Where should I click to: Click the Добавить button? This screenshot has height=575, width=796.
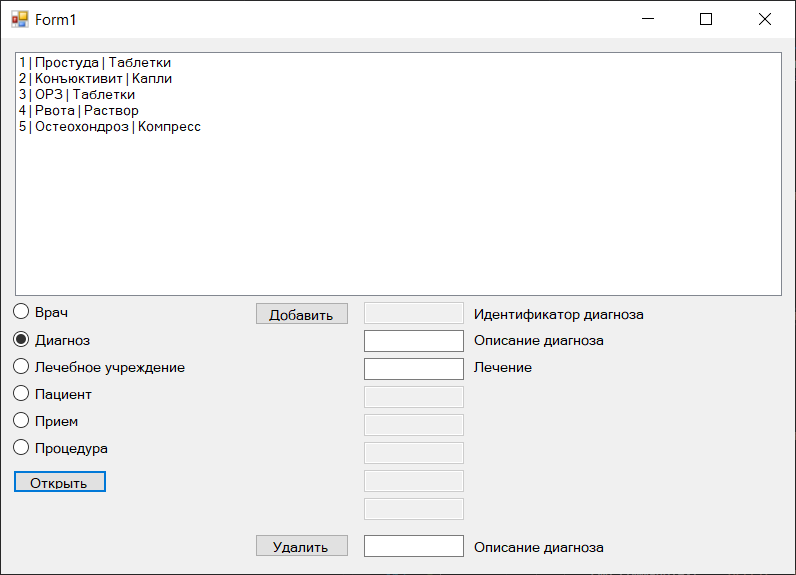click(302, 314)
